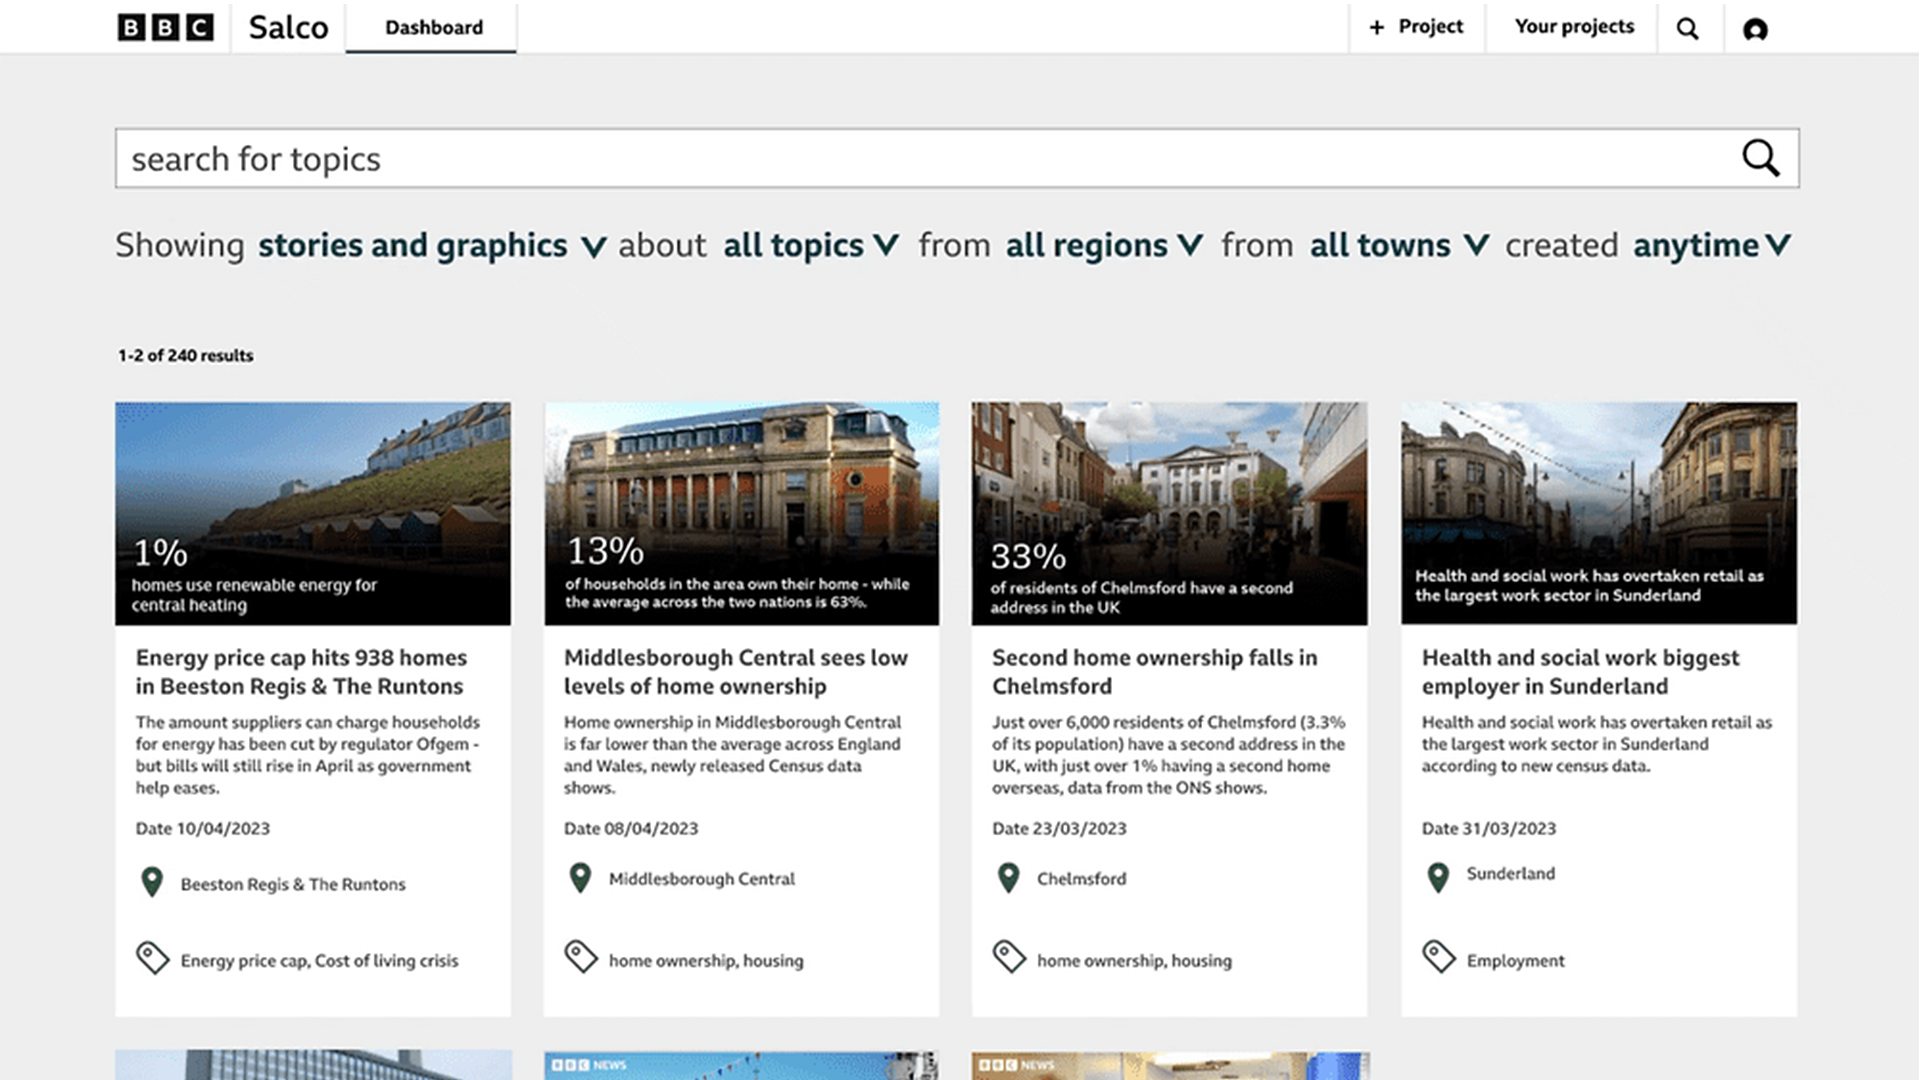This screenshot has height=1080, width=1920.
Task: Expand the anytime created filter
Action: (x=1697, y=245)
